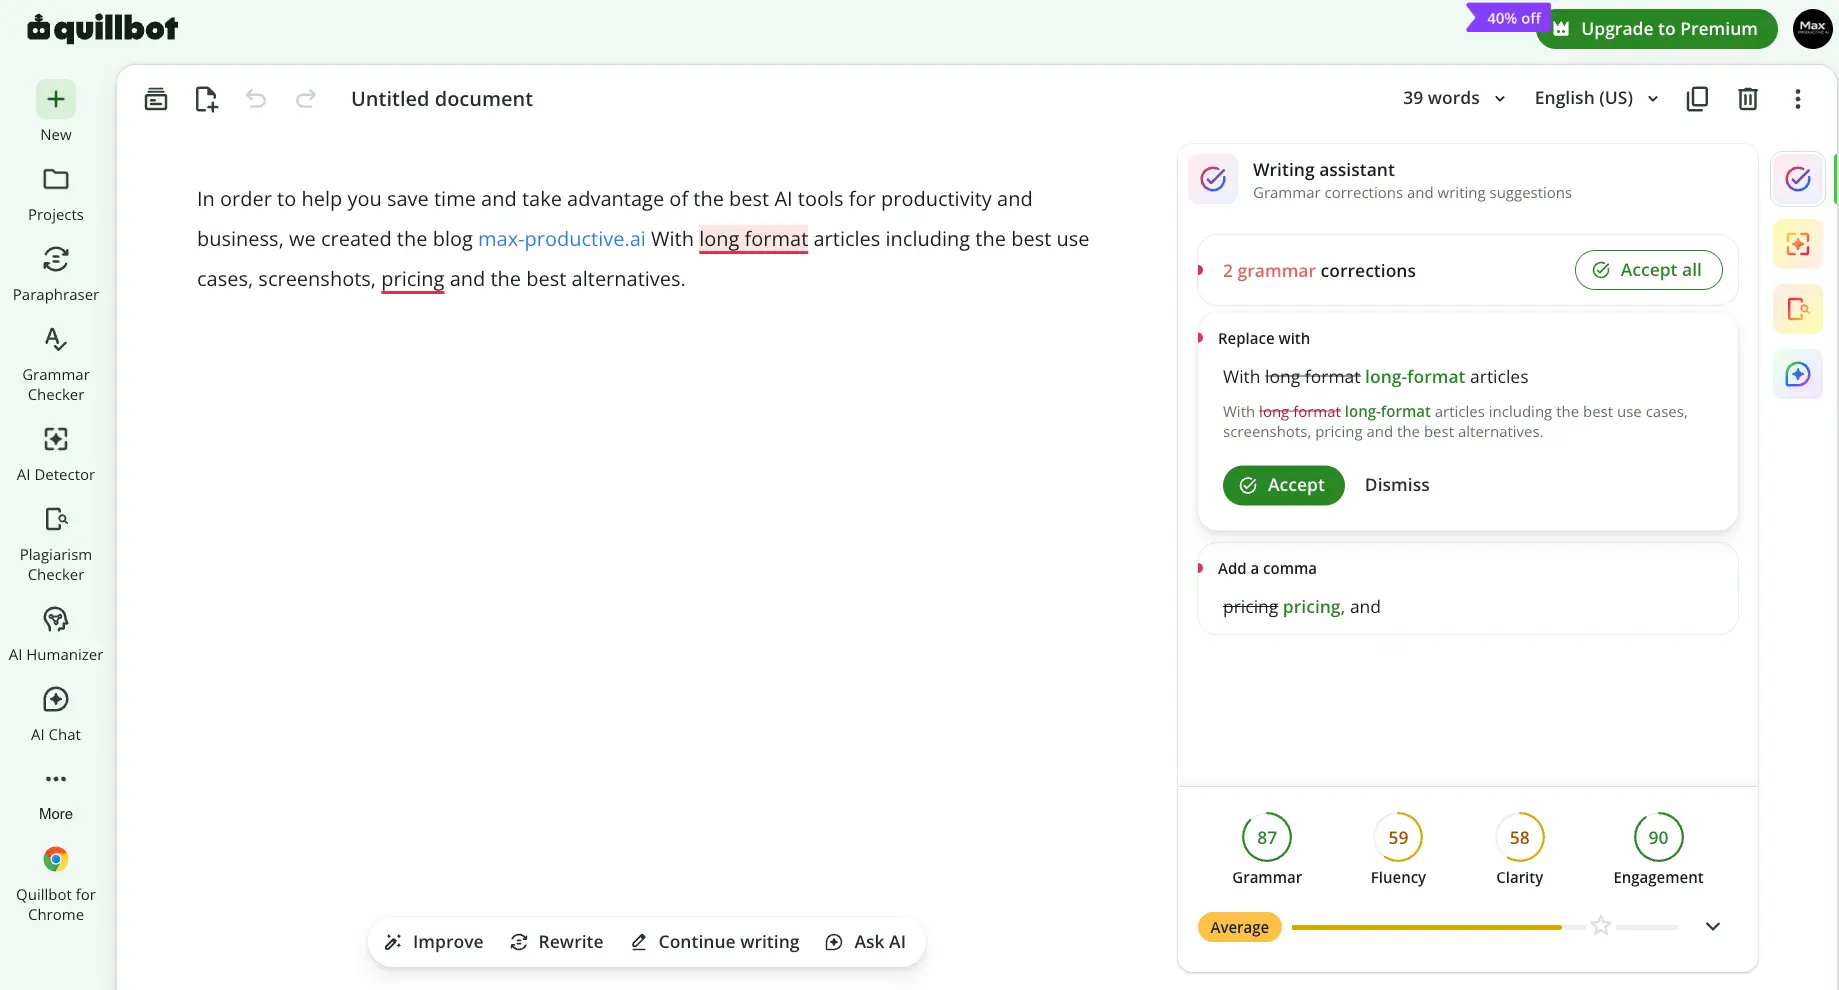Select AI chat icon in right rail
This screenshot has width=1839, height=990.
1798,374
